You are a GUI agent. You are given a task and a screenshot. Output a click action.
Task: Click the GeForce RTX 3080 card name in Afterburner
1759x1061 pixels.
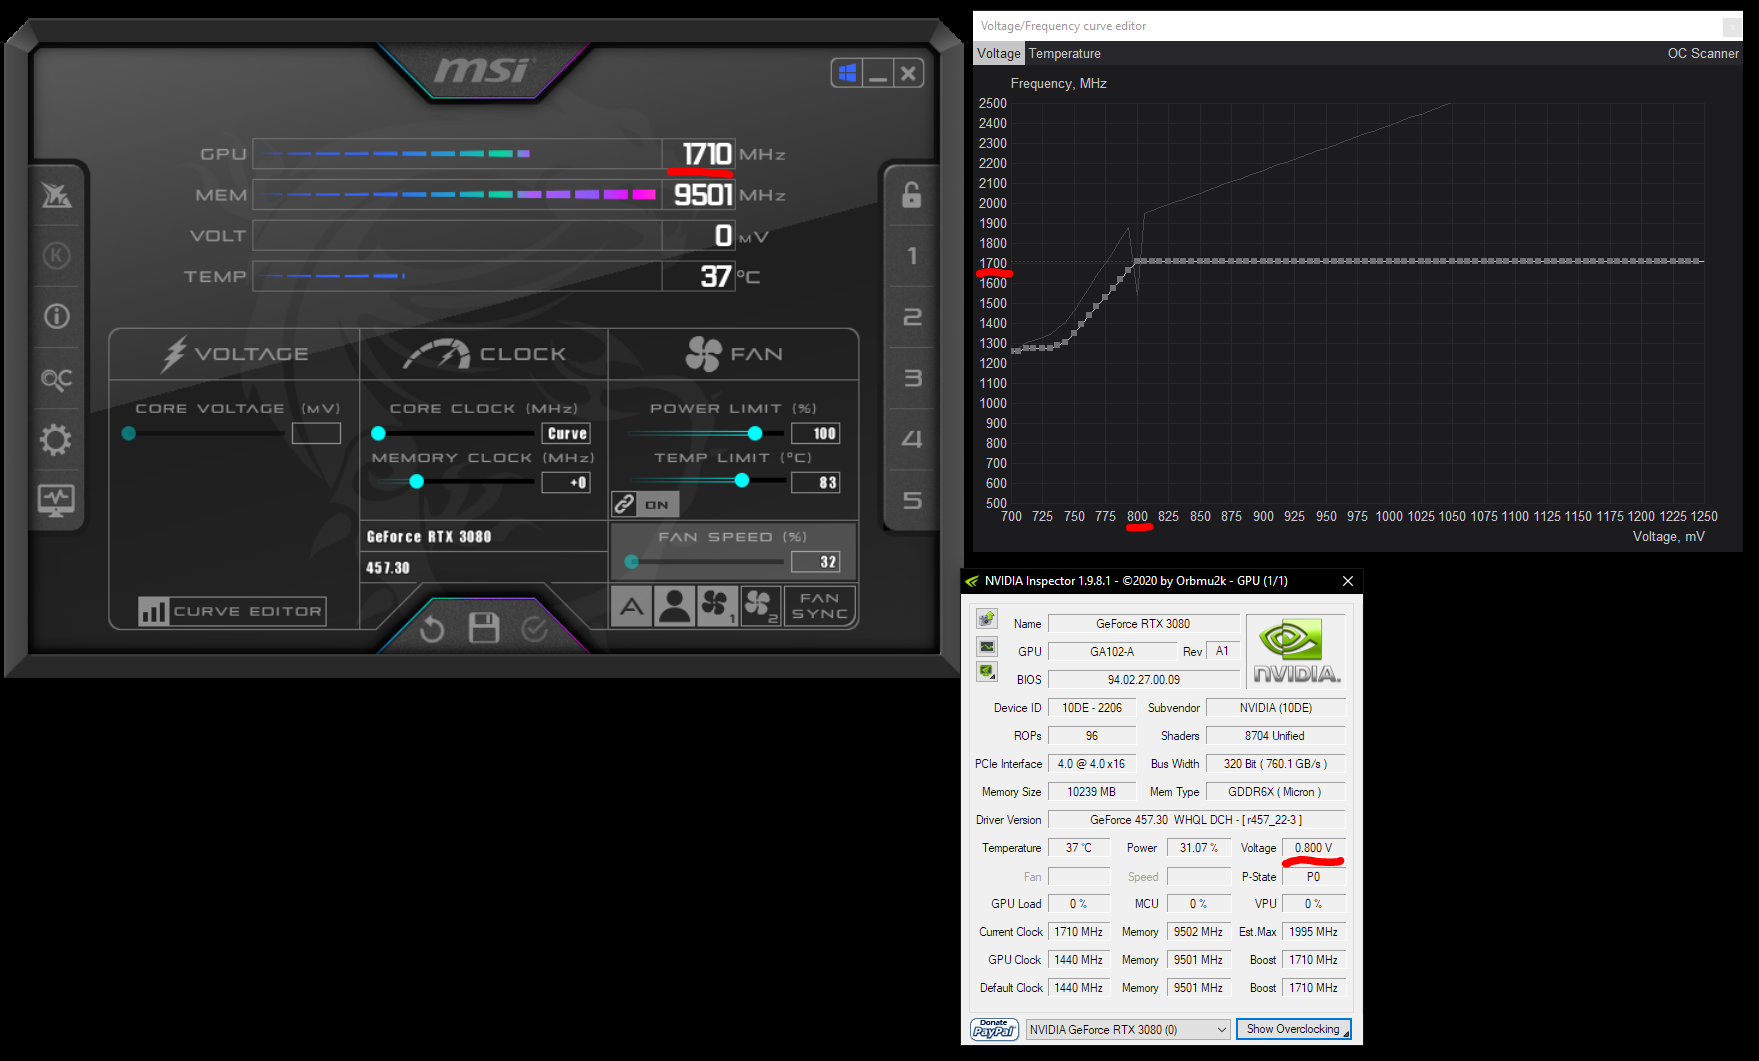[429, 537]
